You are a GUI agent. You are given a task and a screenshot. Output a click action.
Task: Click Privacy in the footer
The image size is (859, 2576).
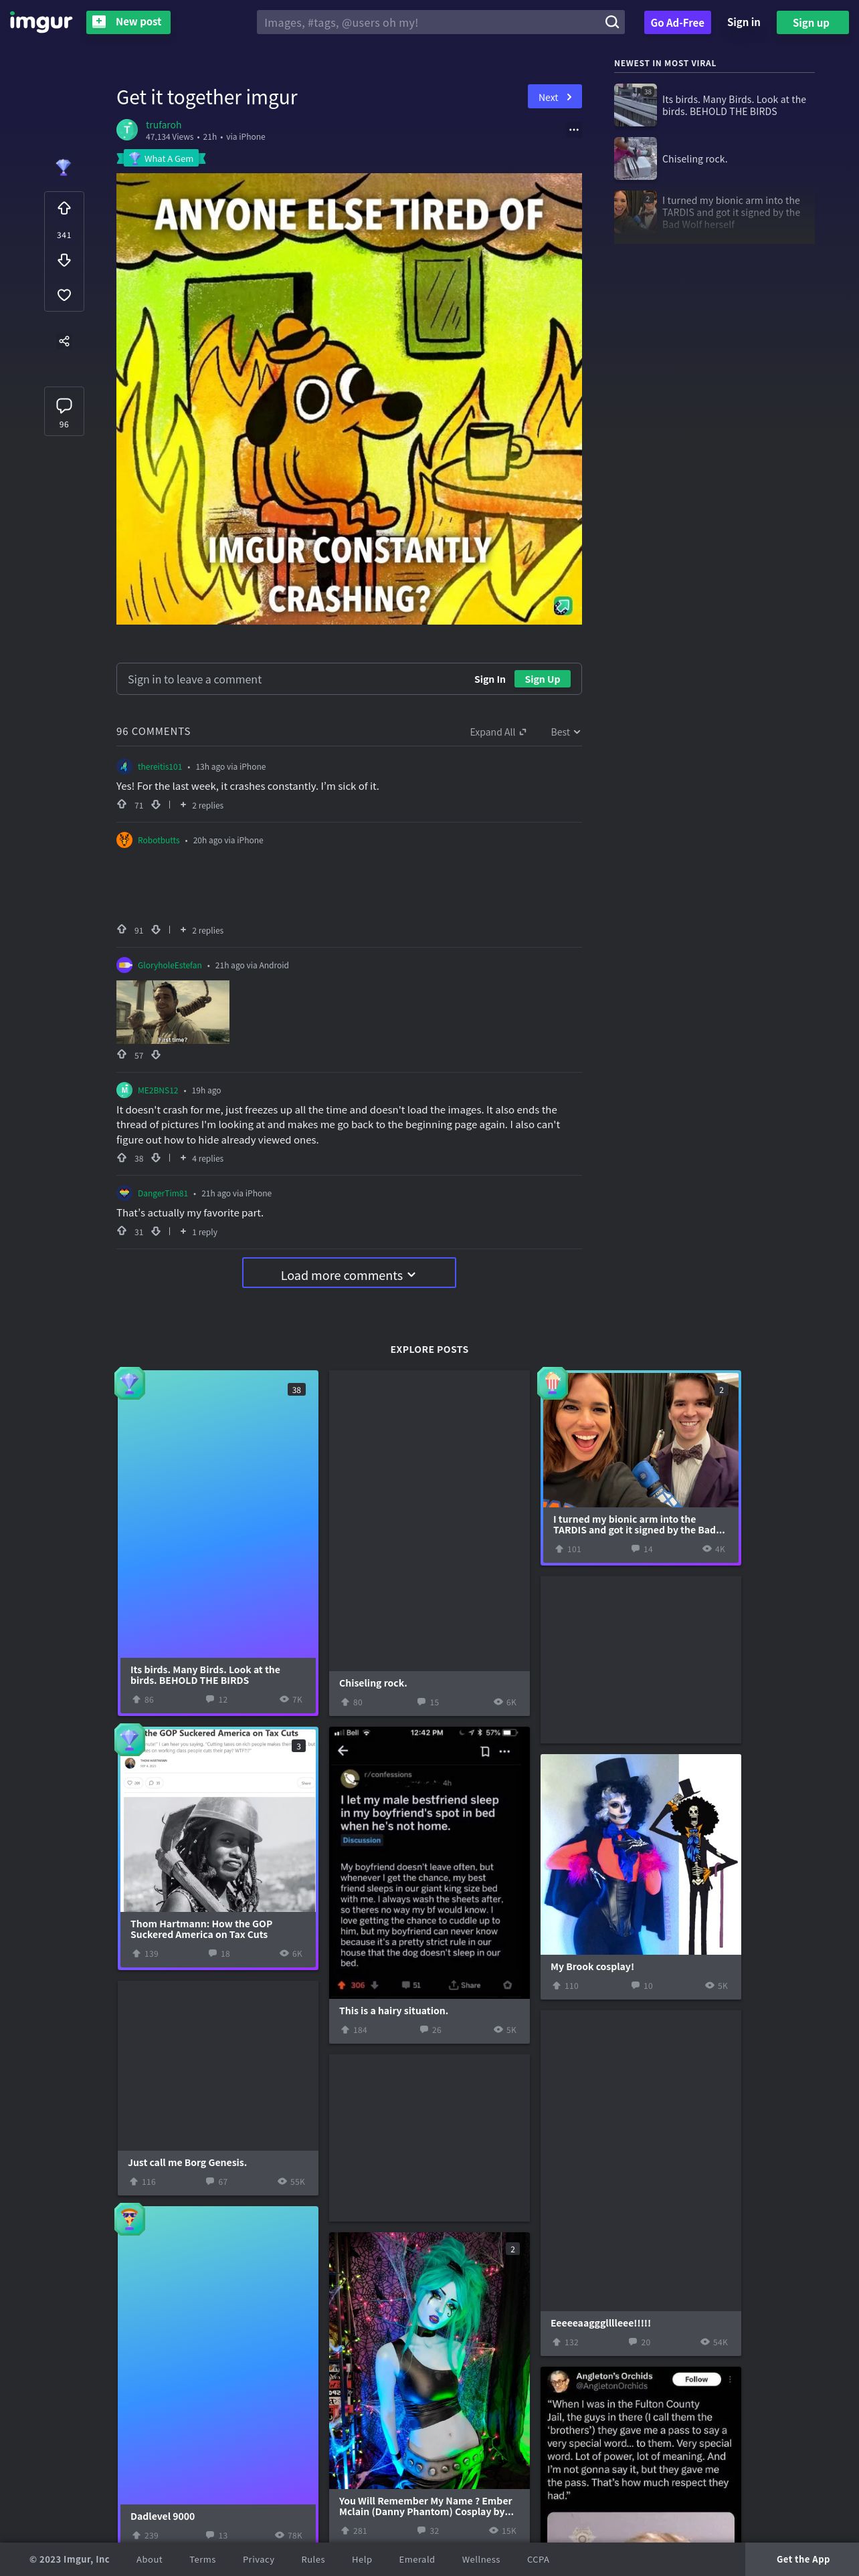258,2559
